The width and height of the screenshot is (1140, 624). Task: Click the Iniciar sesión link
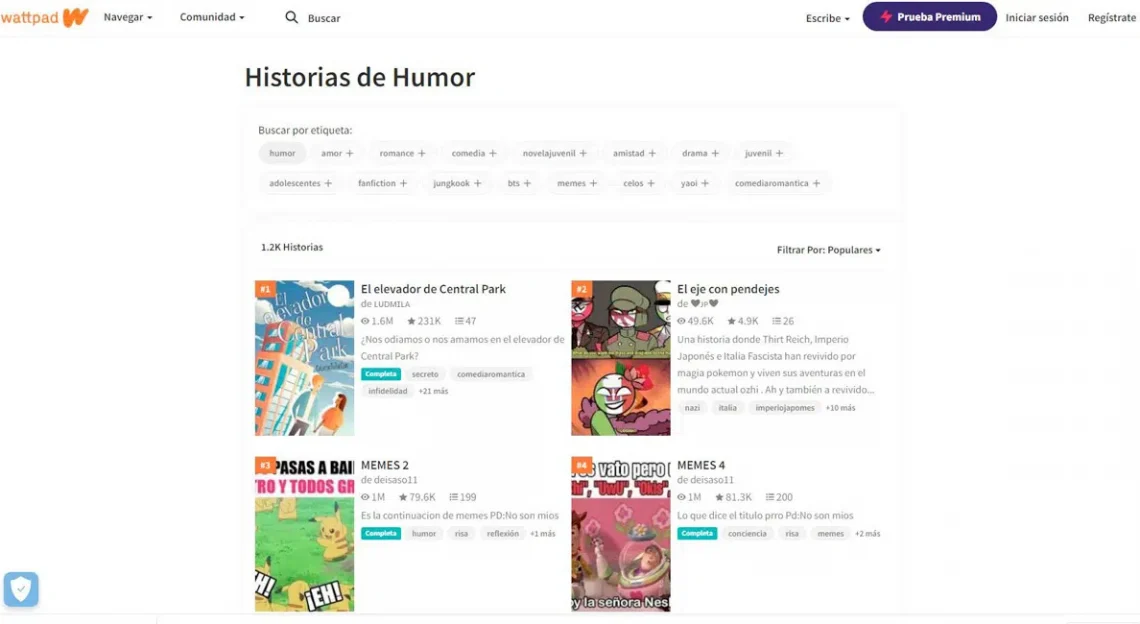click(1037, 17)
